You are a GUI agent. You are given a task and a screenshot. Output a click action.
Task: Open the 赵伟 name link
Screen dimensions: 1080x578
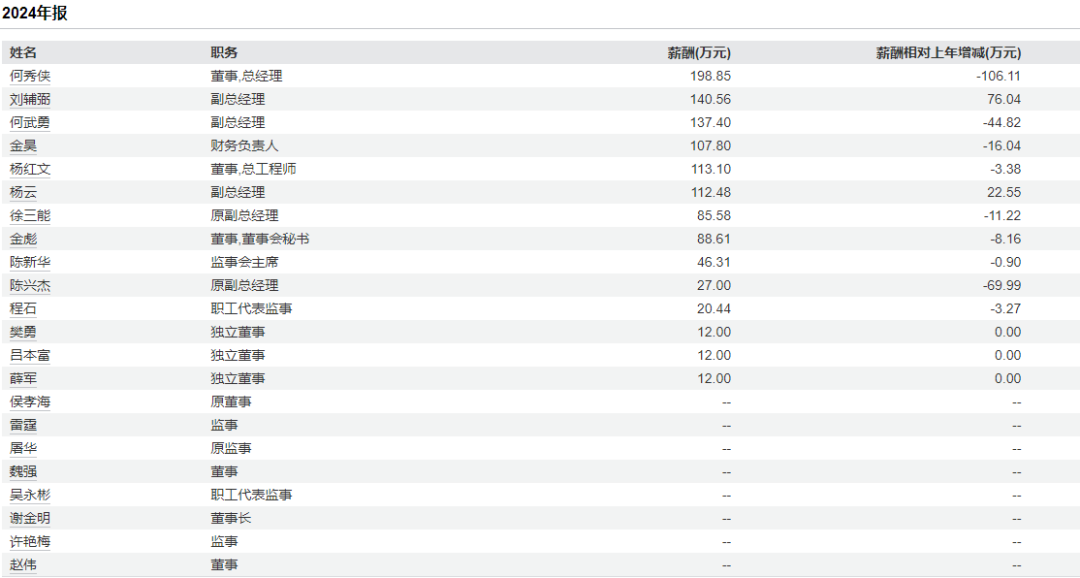point(23,564)
